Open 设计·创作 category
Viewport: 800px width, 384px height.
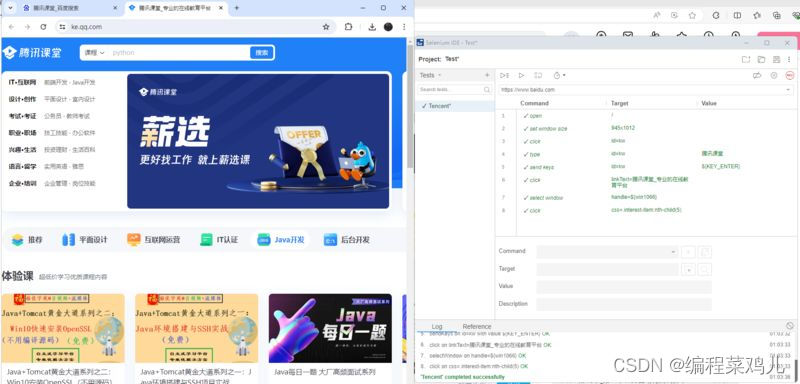[22, 99]
